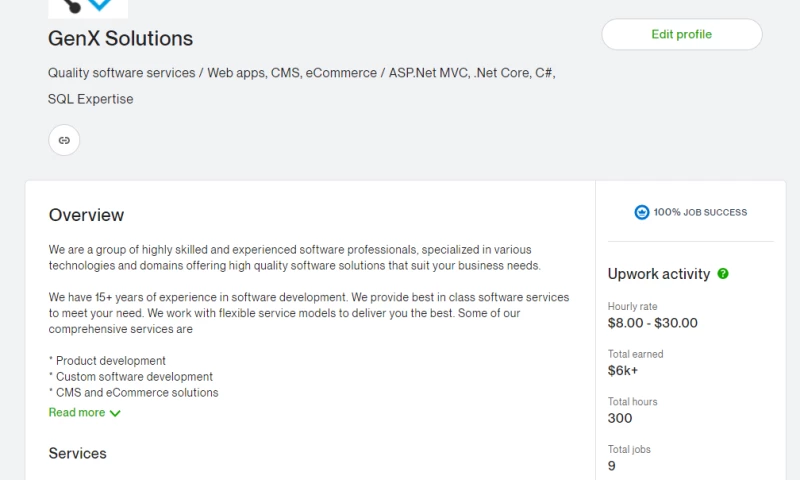This screenshot has width=800, height=480.
Task: Expand overview using the green chevron arrow
Action: (115, 413)
